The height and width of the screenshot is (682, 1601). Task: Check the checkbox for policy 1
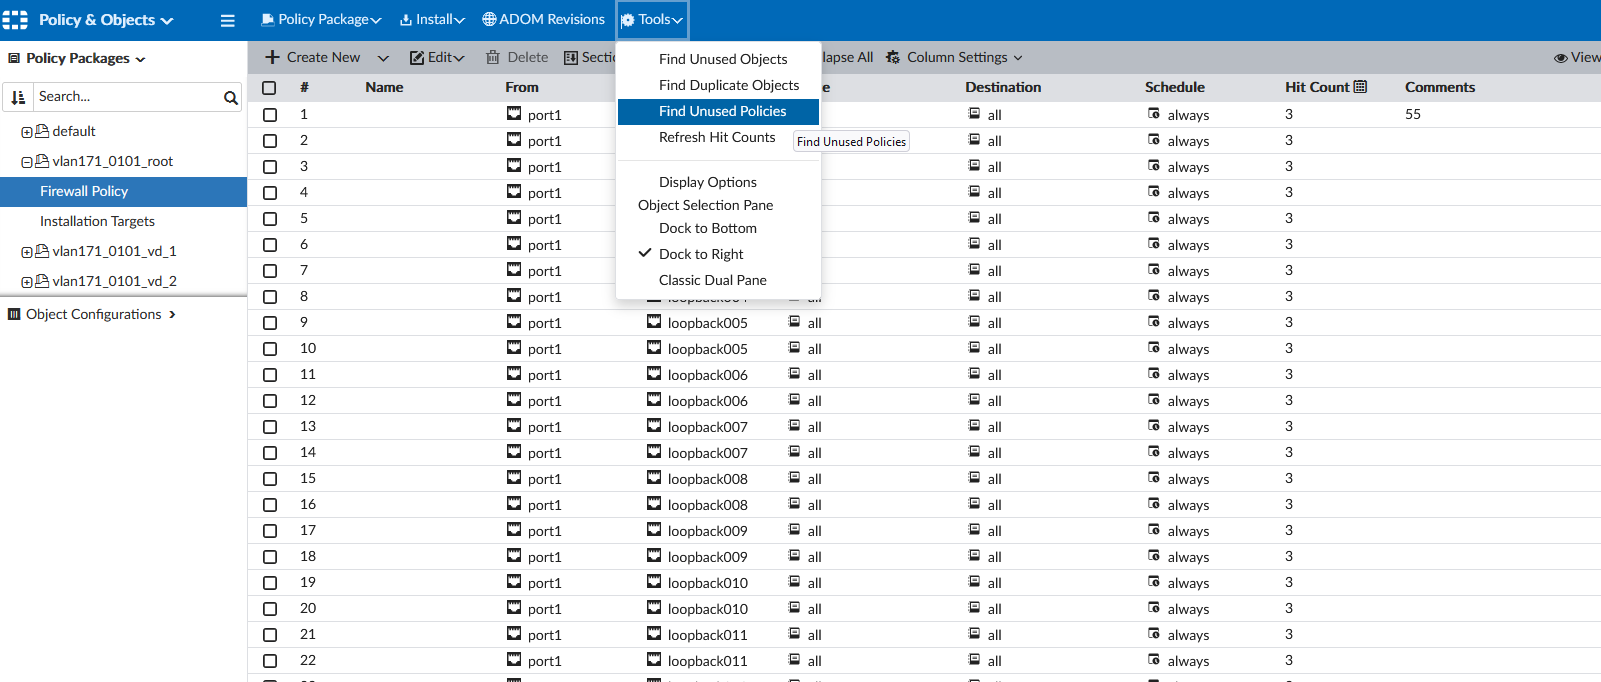(270, 115)
